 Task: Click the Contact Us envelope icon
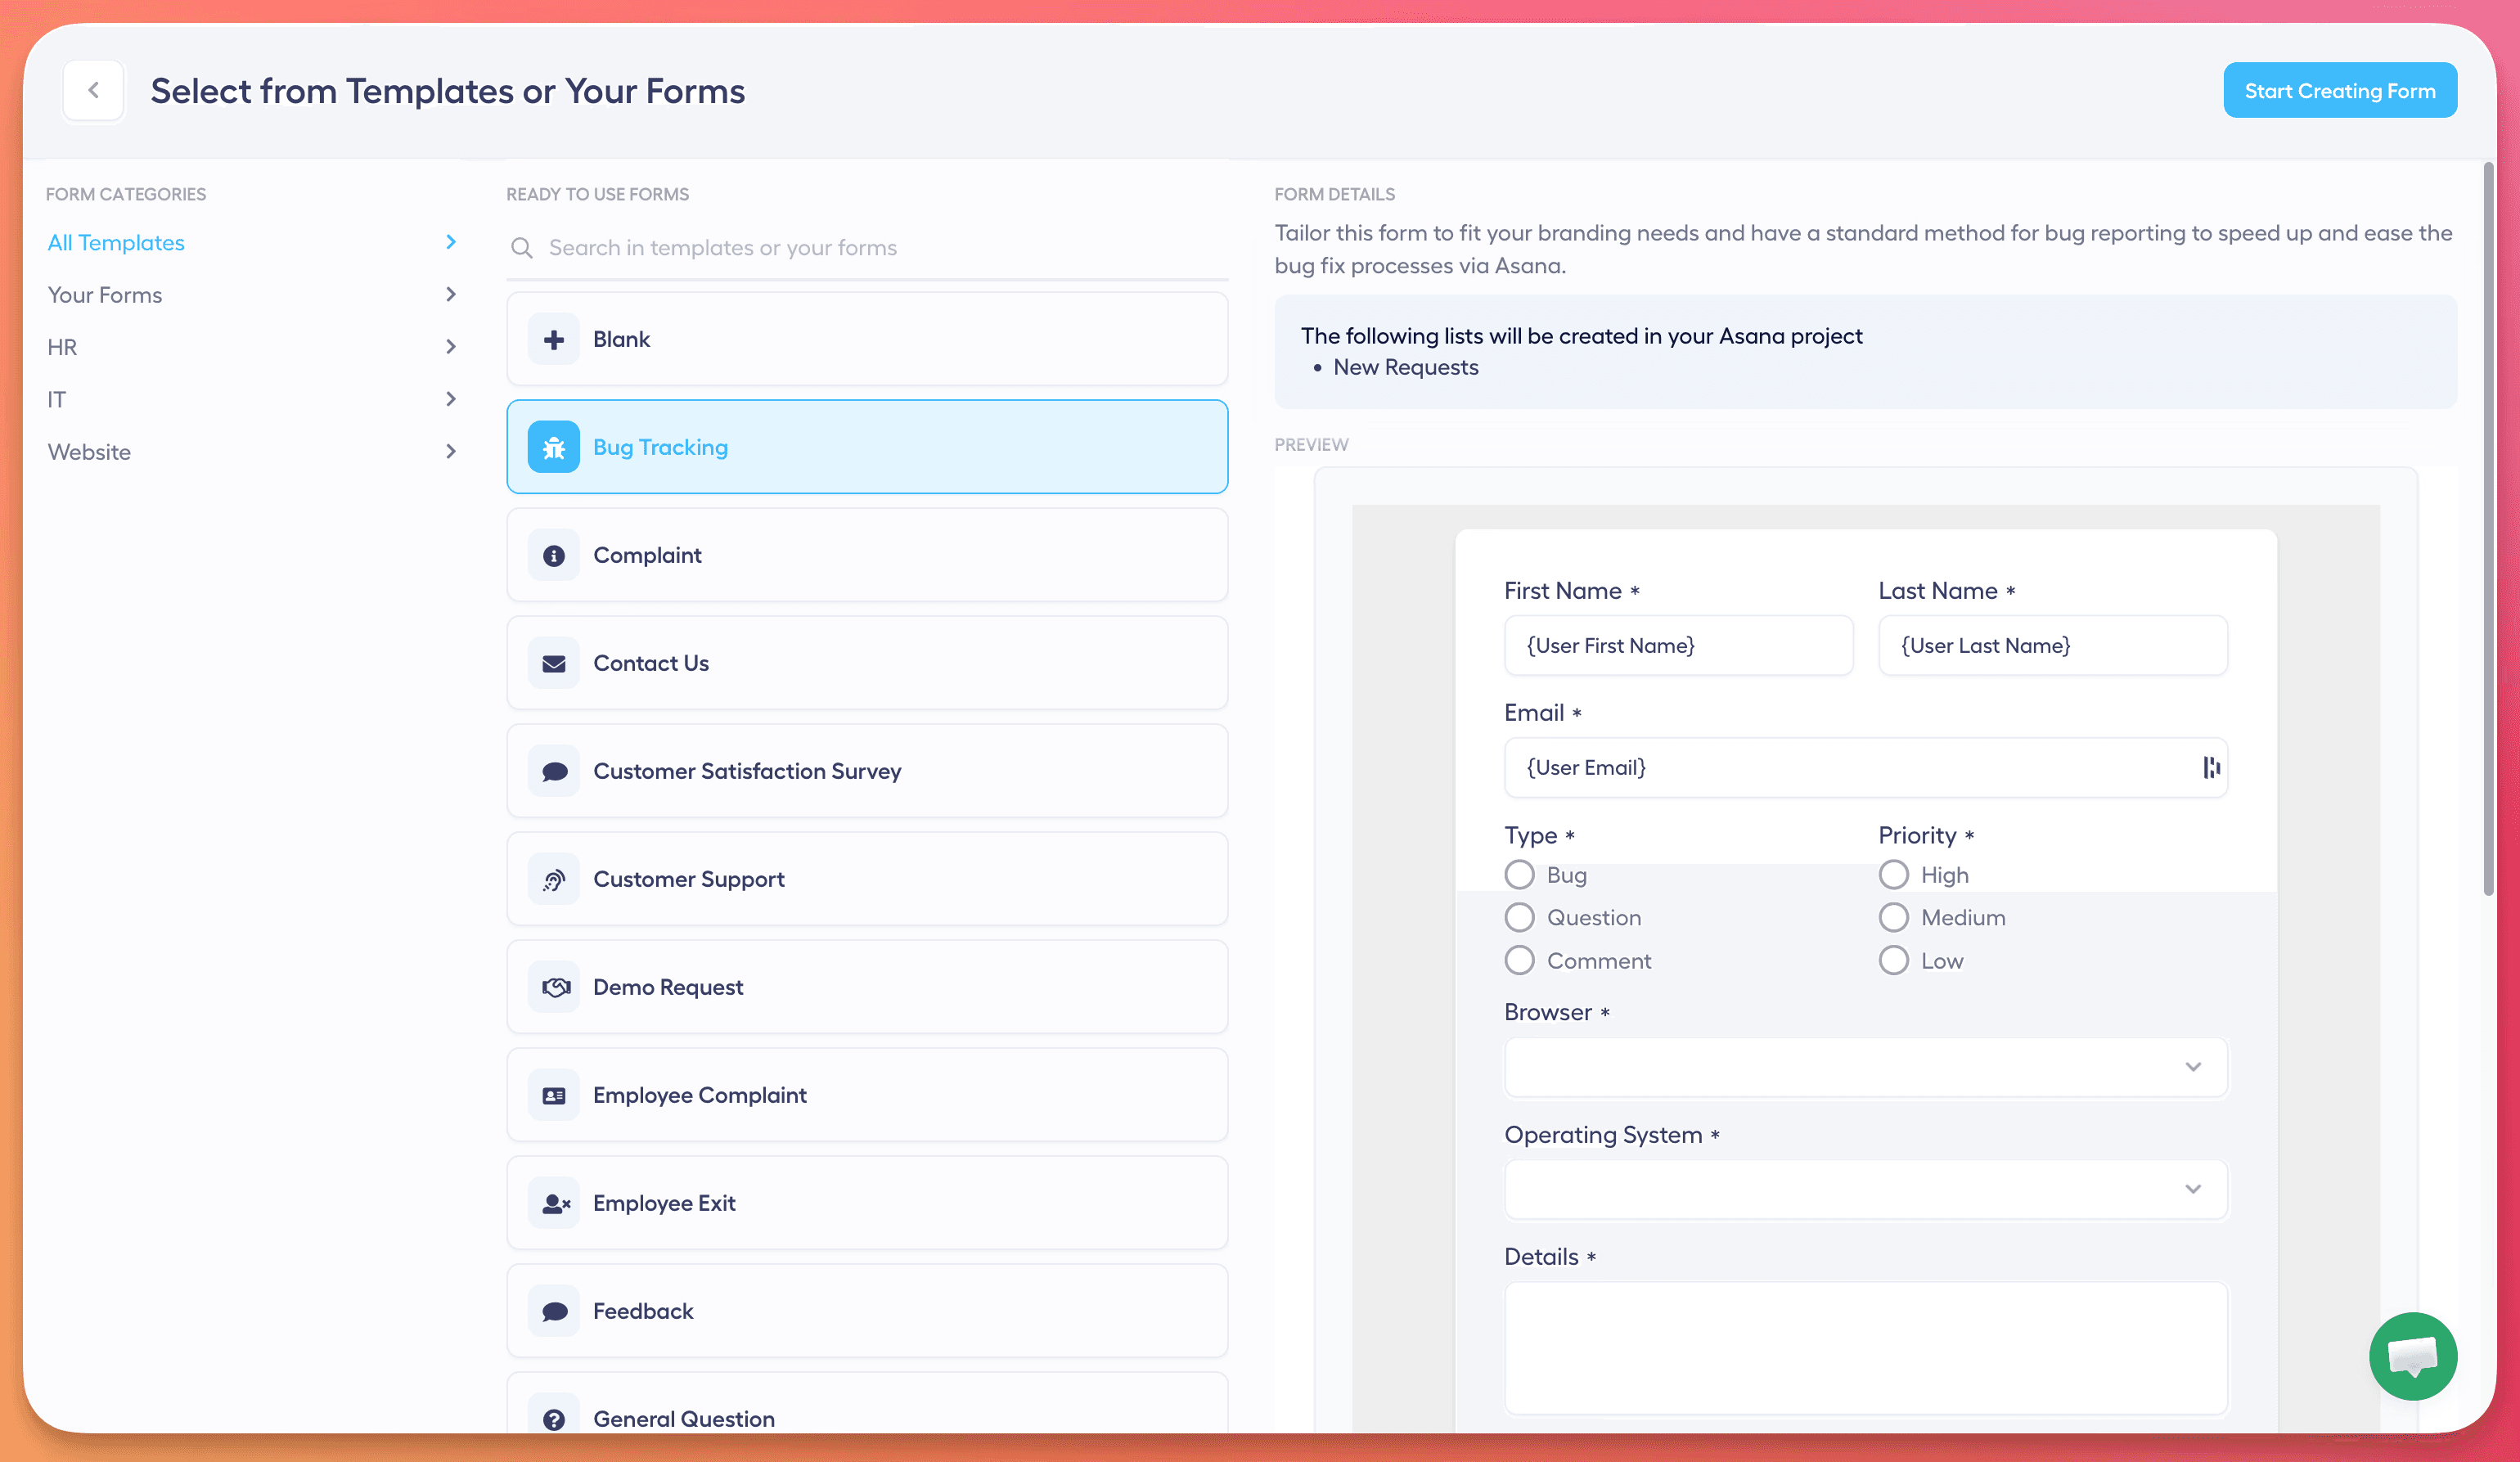553,663
